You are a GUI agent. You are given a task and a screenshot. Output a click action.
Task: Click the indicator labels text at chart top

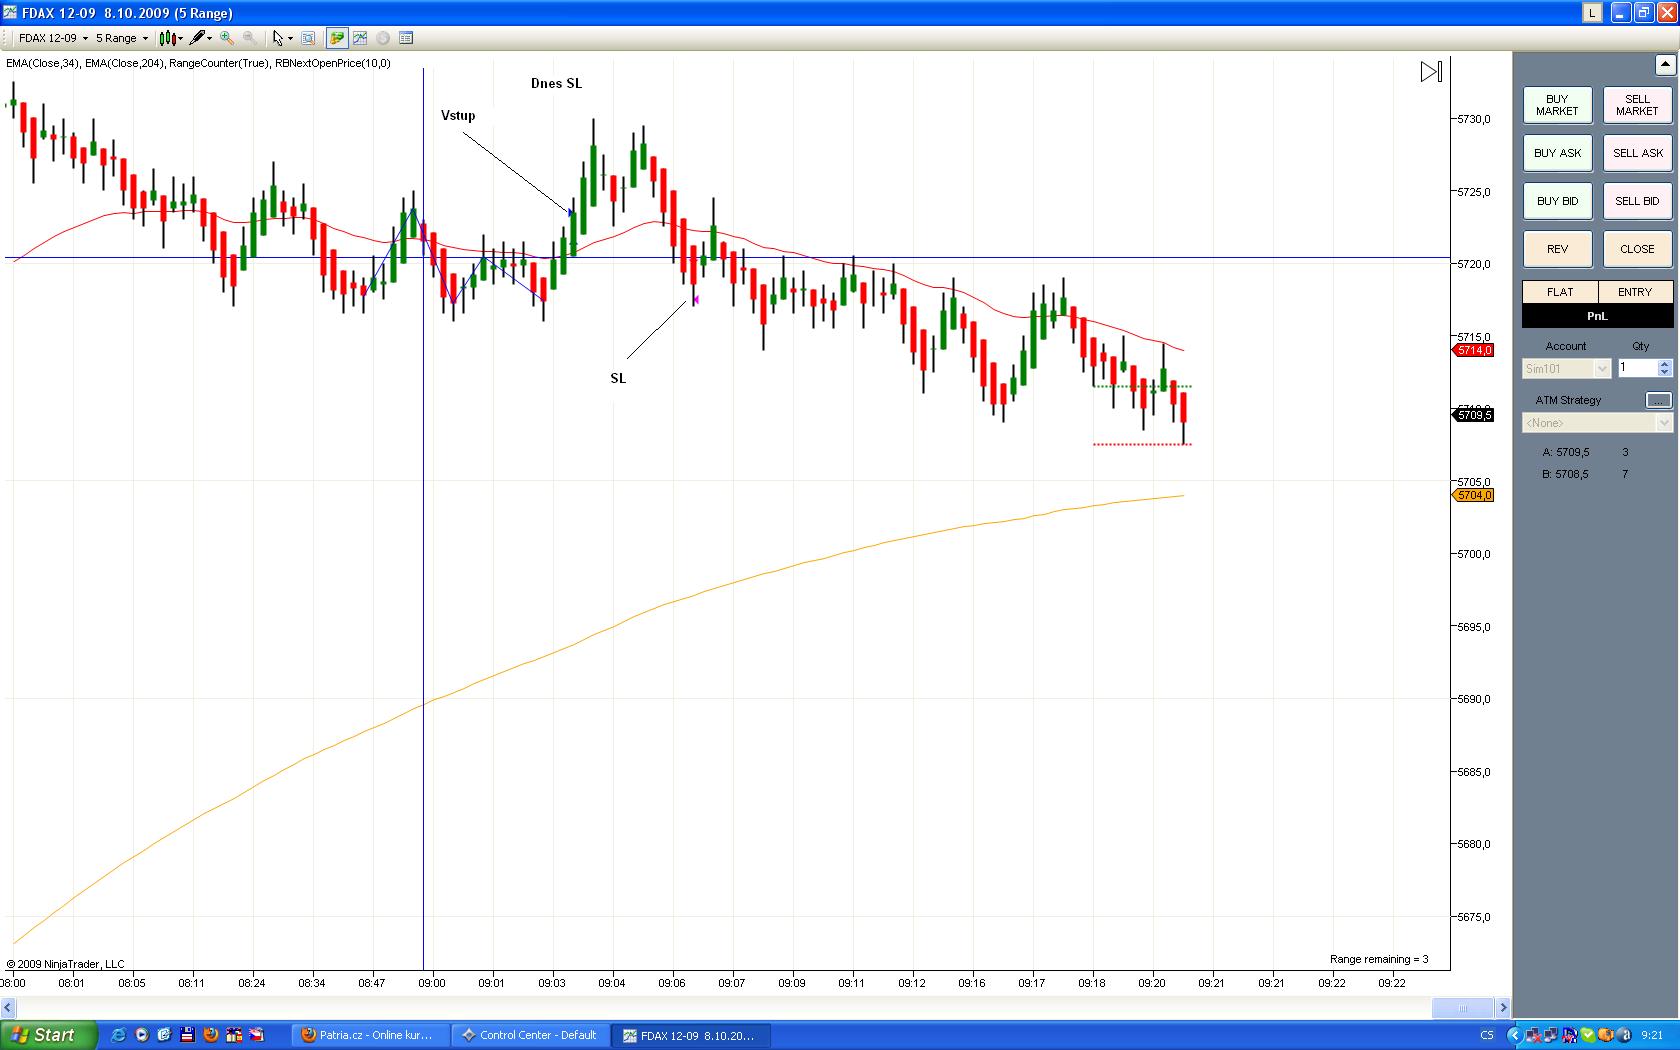(x=198, y=63)
